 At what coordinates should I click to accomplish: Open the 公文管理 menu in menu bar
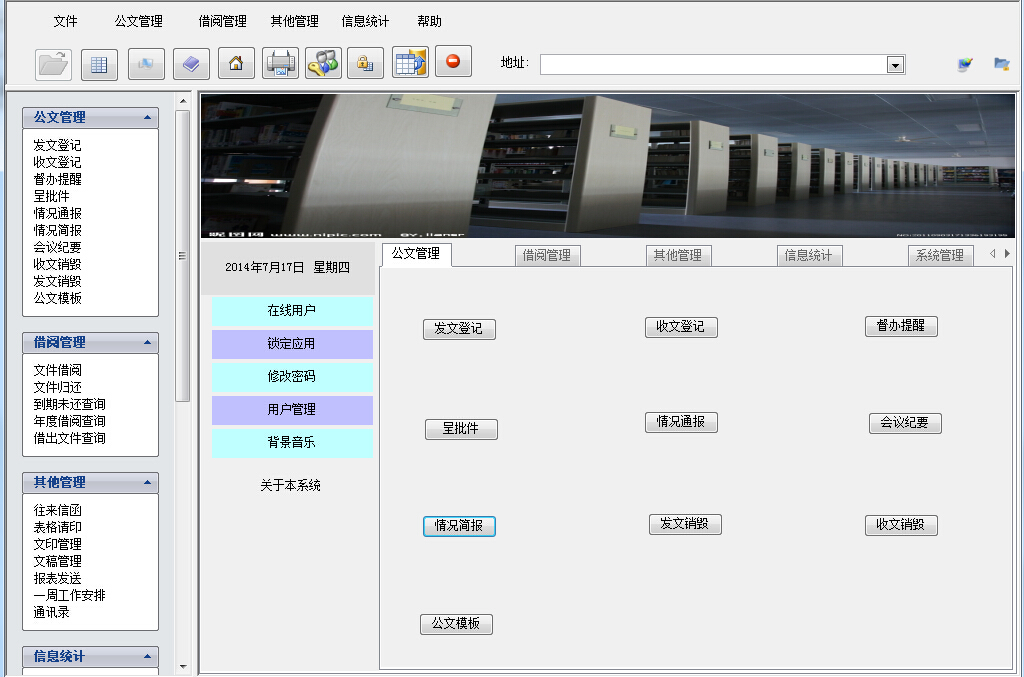138,22
